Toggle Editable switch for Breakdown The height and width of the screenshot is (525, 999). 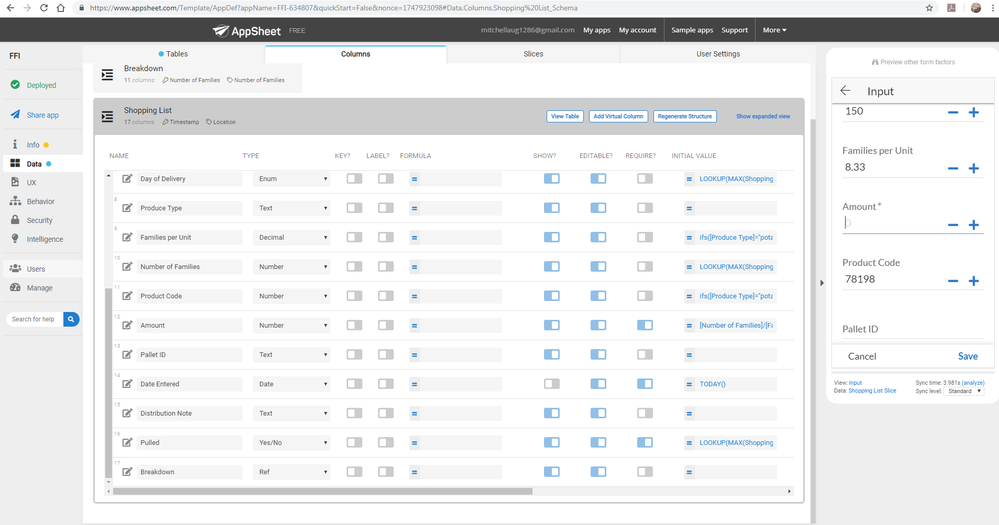pyautogui.click(x=598, y=472)
